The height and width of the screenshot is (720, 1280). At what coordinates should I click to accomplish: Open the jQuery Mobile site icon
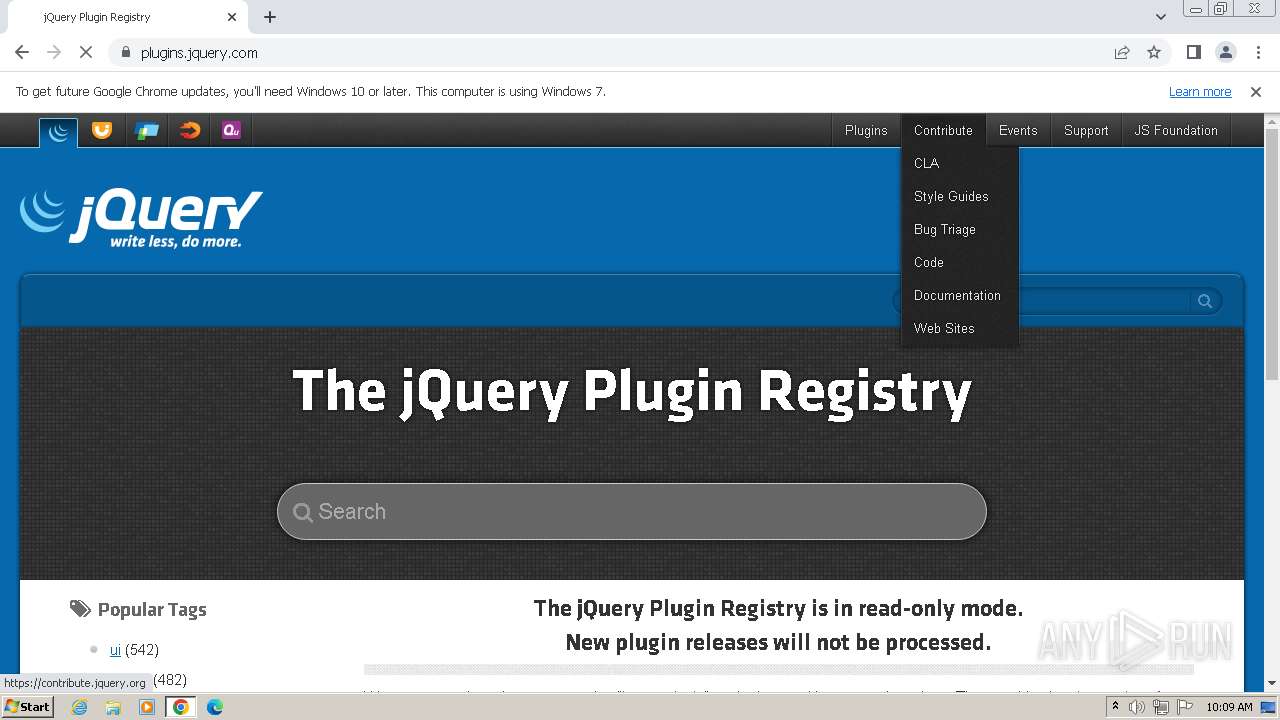146,130
